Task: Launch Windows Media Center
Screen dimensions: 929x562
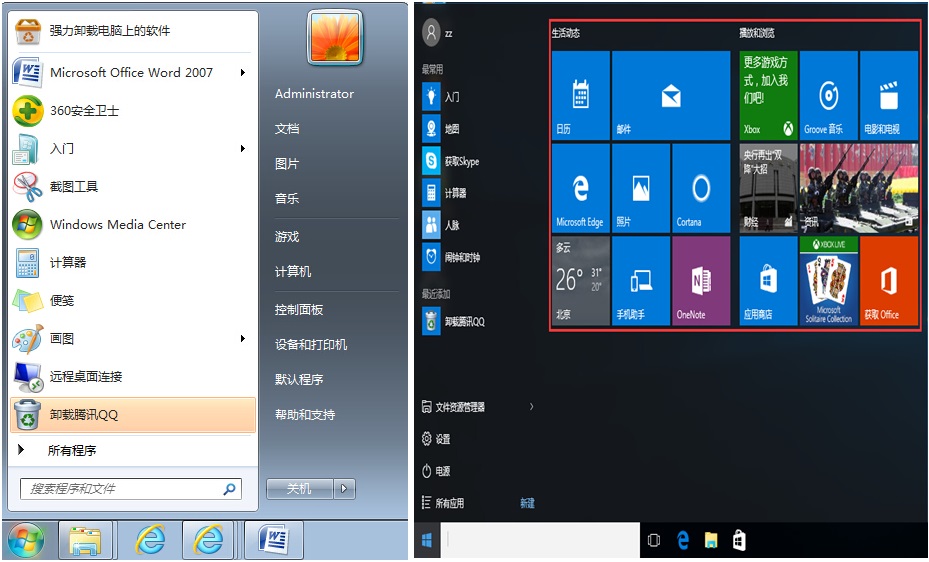Action: pyautogui.click(x=133, y=224)
